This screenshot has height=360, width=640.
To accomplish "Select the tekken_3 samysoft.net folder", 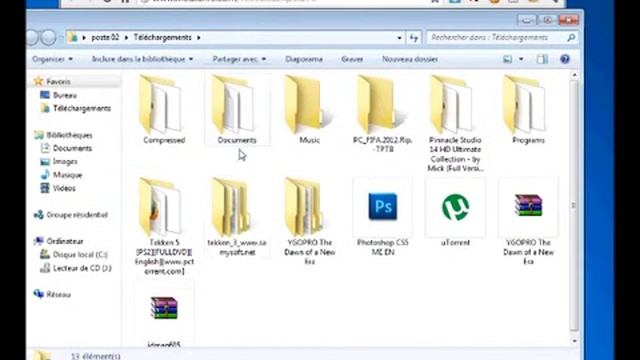I will (x=237, y=216).
